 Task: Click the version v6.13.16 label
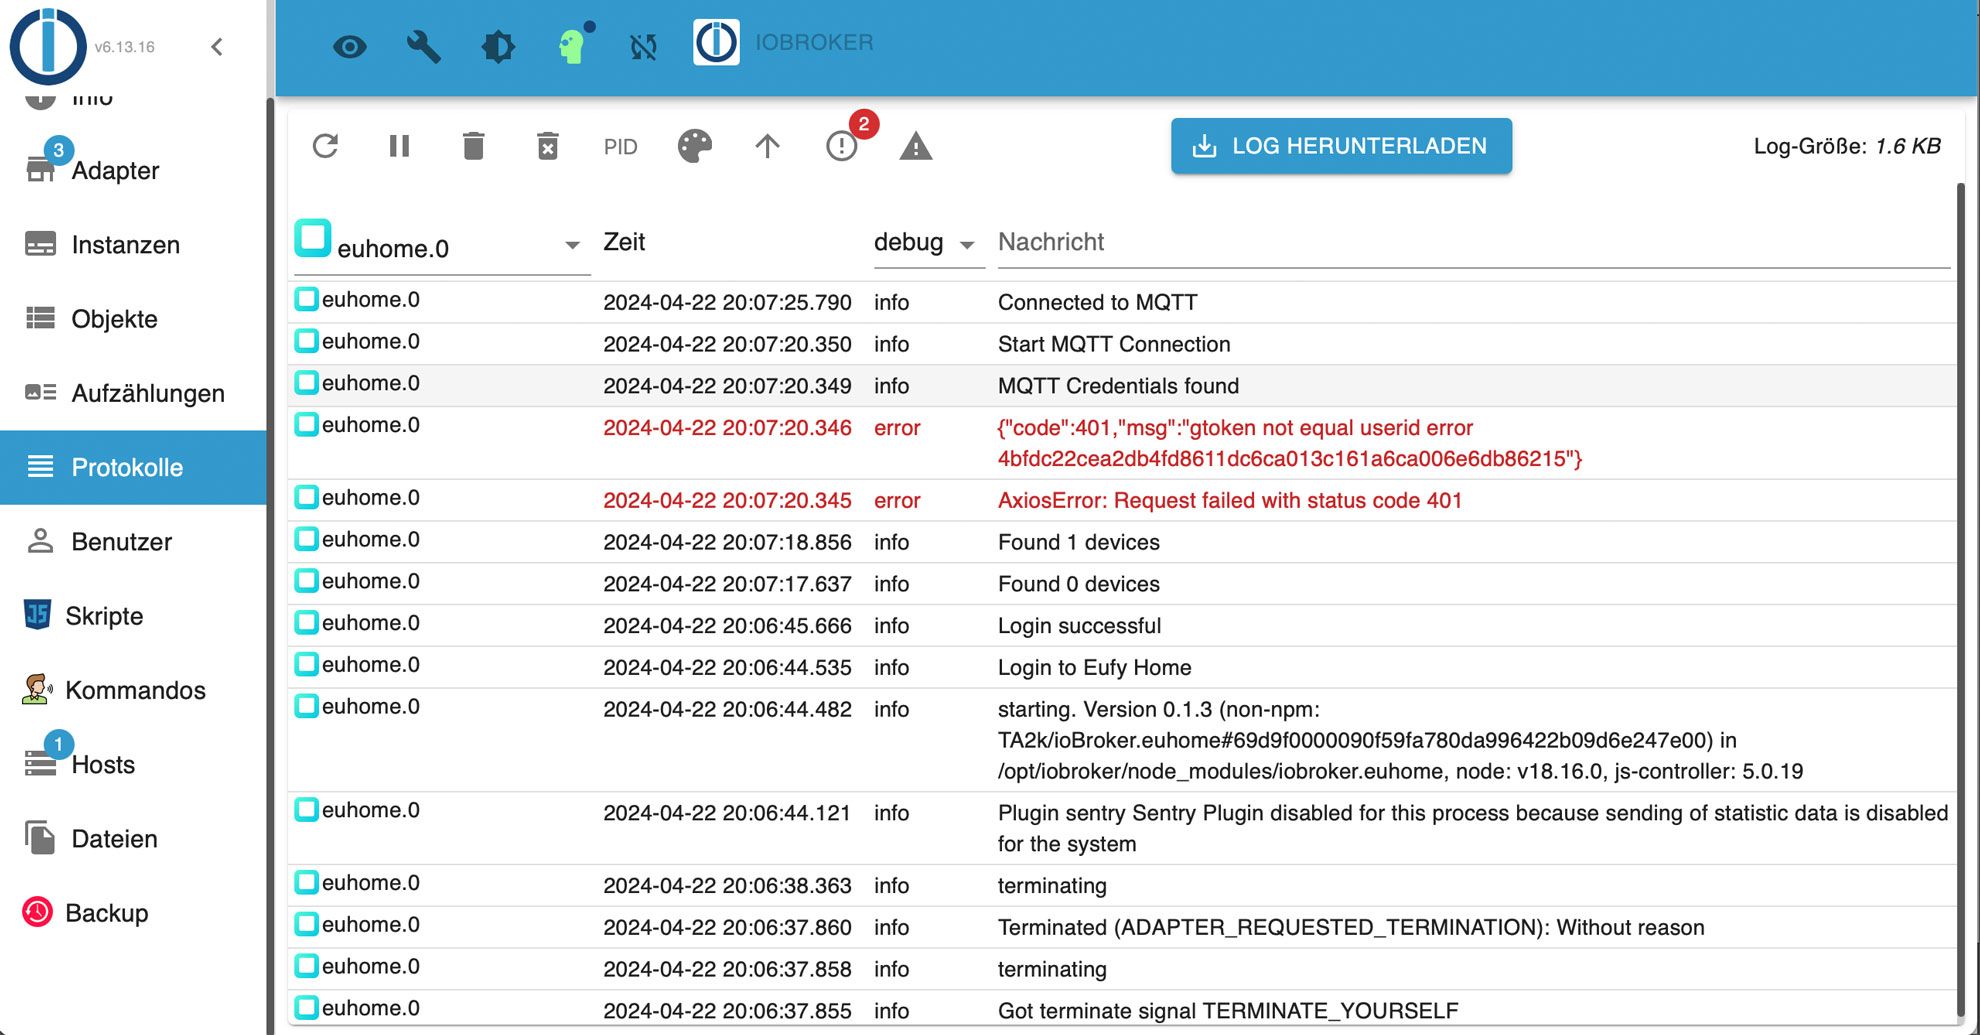[x=124, y=47]
